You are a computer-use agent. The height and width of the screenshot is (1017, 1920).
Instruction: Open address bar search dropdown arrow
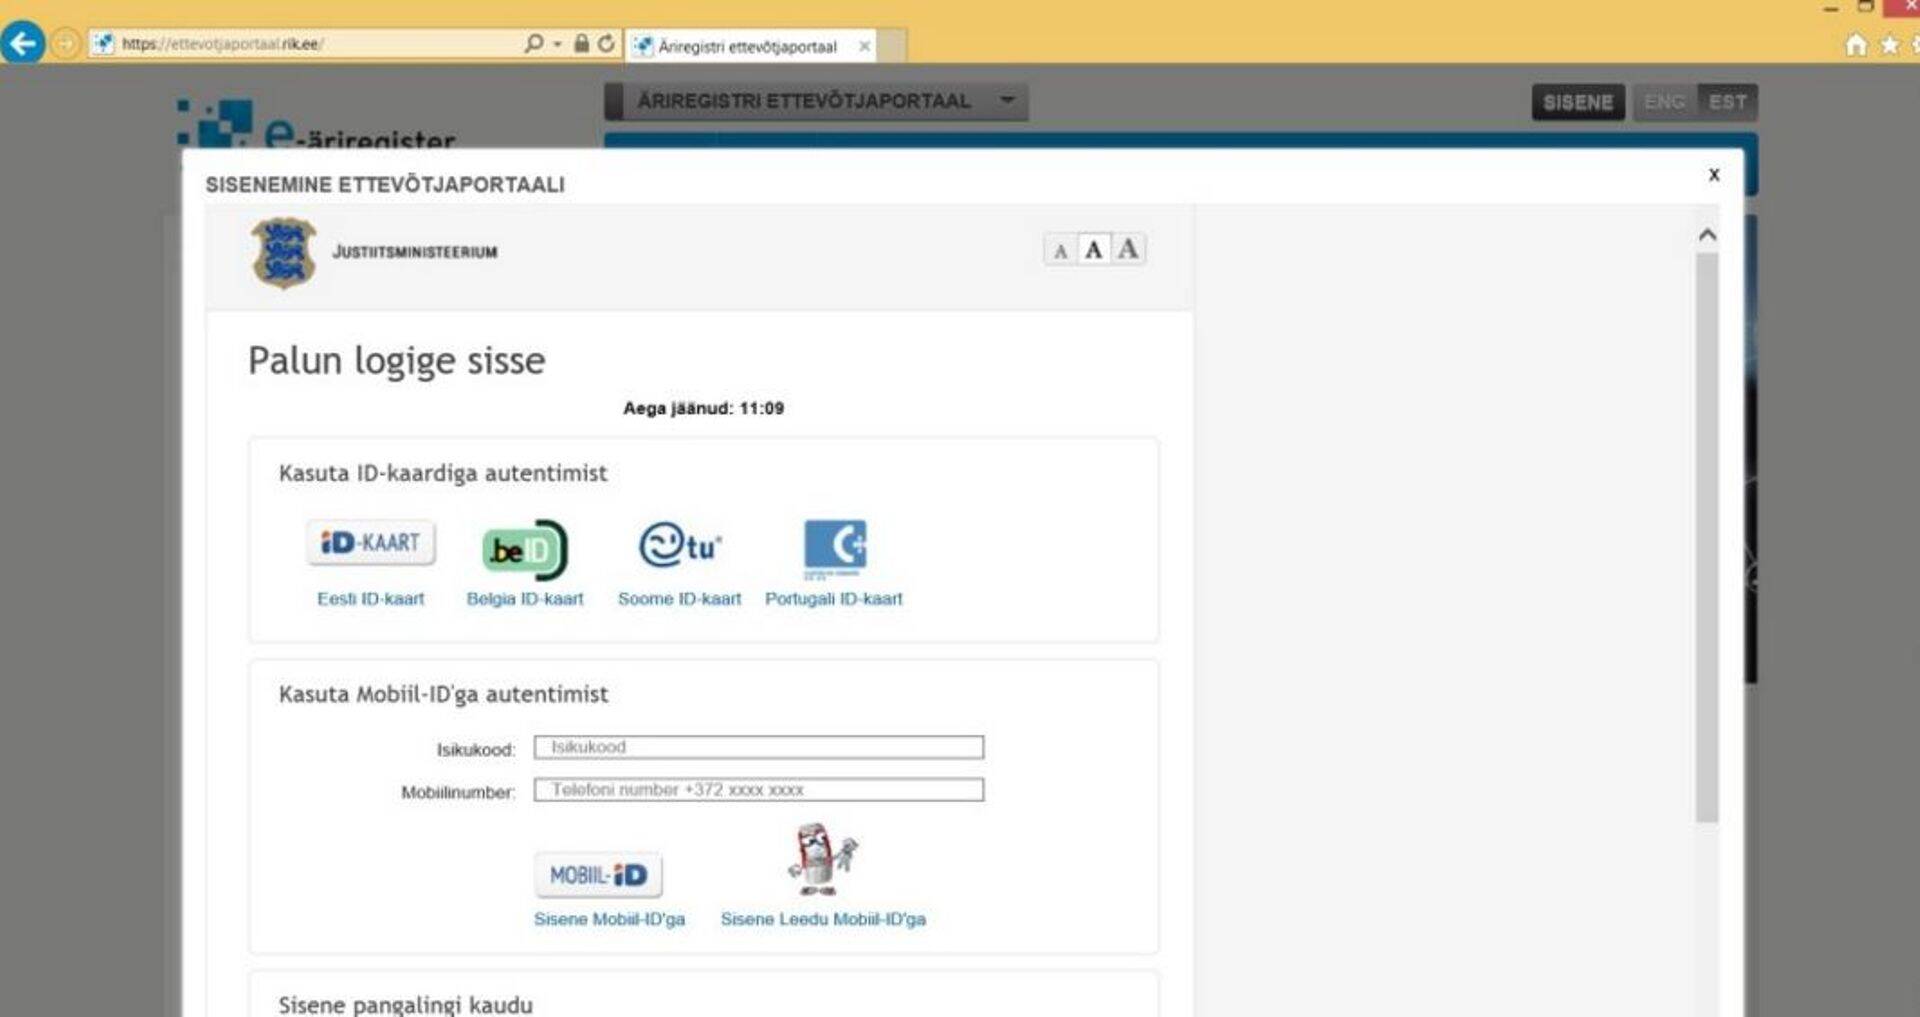[x=557, y=44]
